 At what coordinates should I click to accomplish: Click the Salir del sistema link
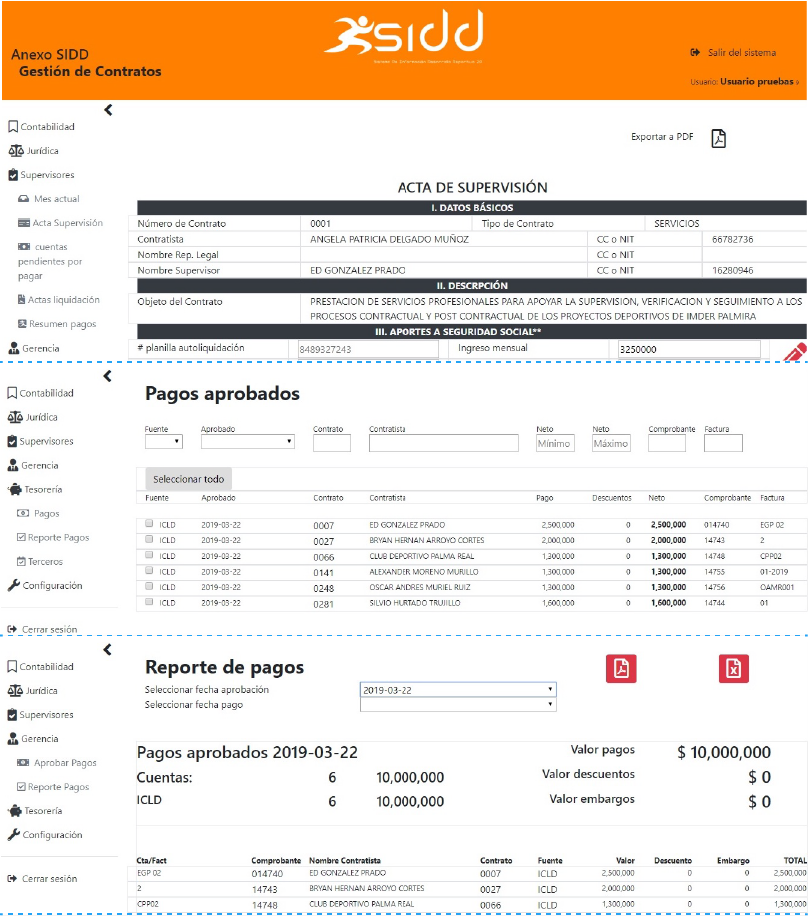(x=733, y=53)
